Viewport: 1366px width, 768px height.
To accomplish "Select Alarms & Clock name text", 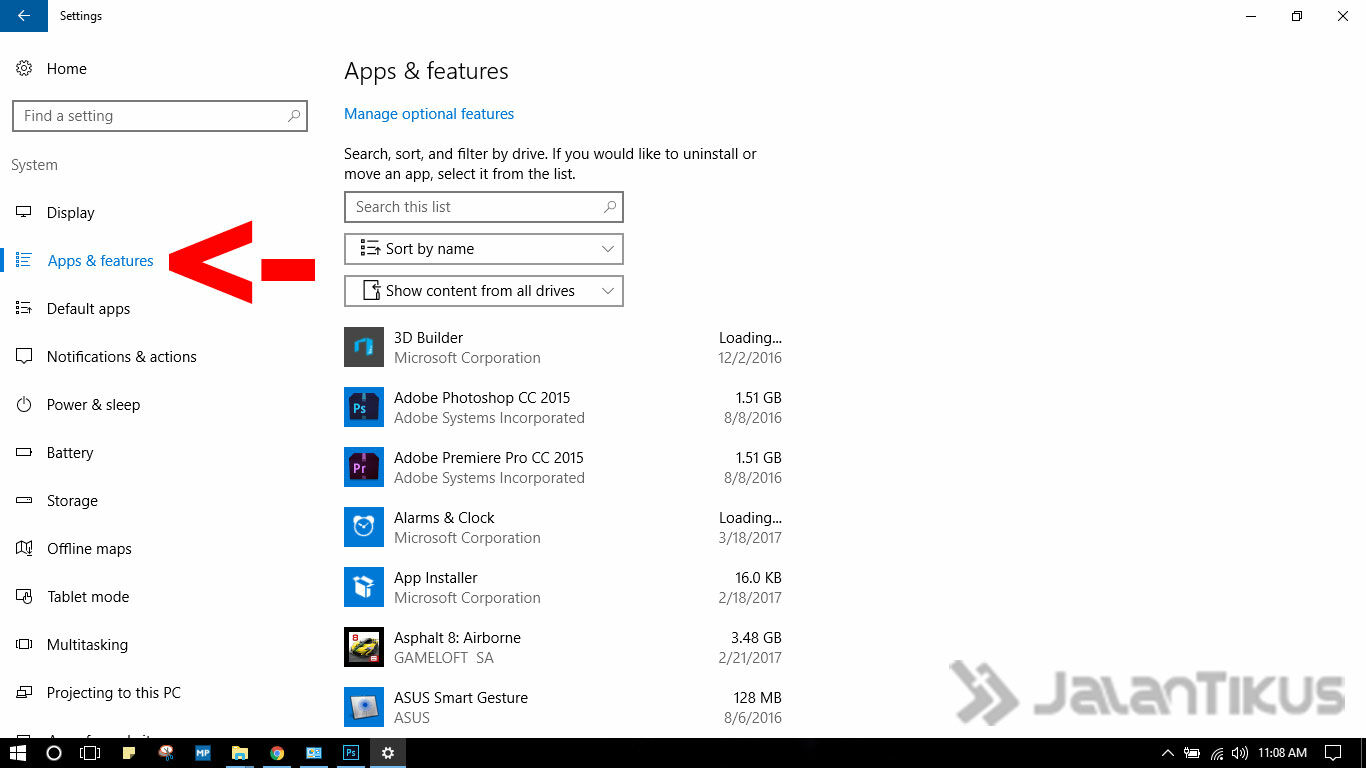I will (x=444, y=518).
